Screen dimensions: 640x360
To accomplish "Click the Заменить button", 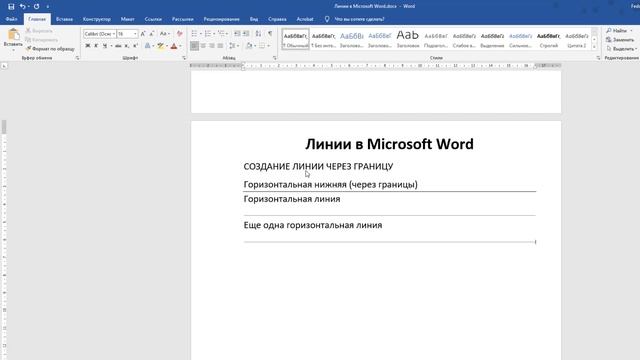I will pyautogui.click(x=620, y=40).
